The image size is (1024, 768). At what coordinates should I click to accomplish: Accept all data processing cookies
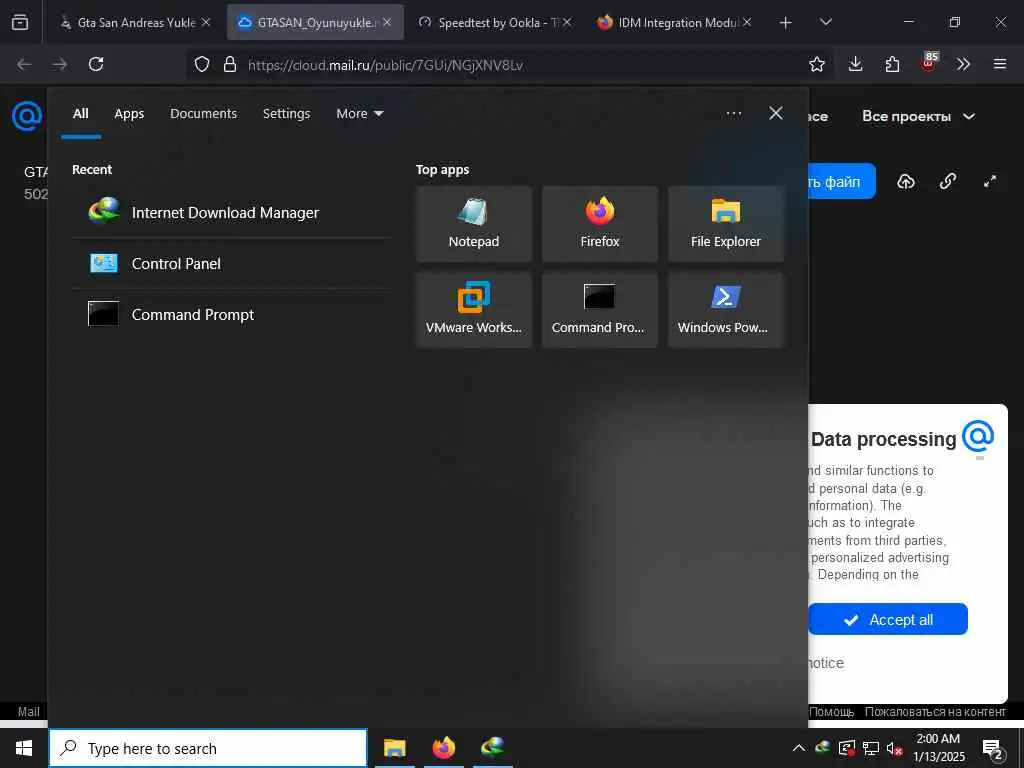click(x=888, y=619)
